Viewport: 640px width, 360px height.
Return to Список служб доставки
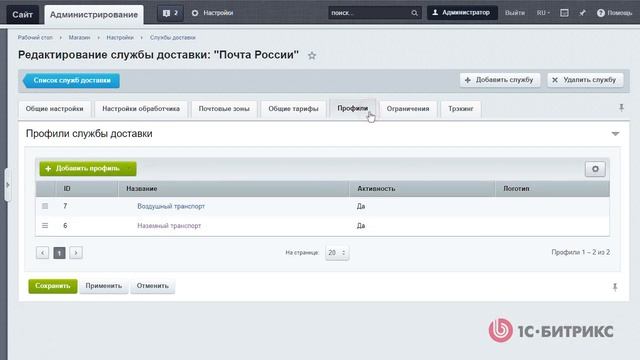[71, 80]
